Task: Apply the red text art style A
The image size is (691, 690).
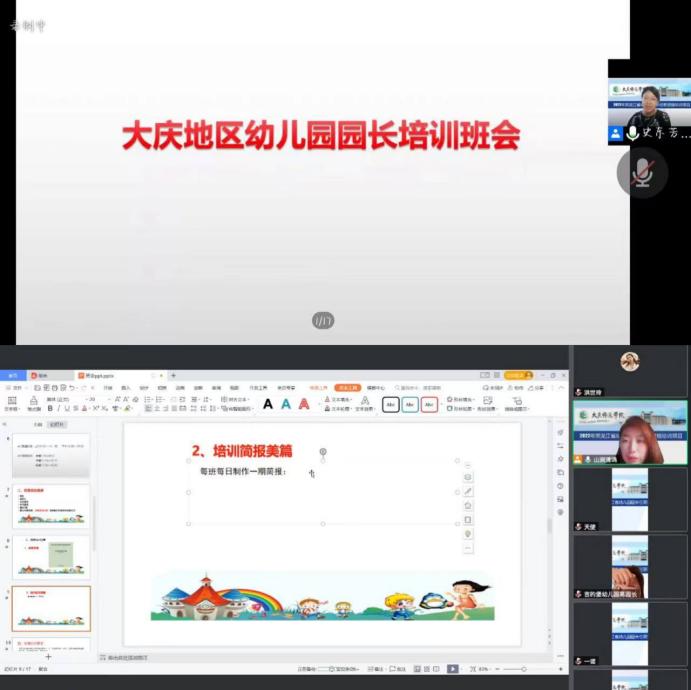Action: (x=304, y=404)
